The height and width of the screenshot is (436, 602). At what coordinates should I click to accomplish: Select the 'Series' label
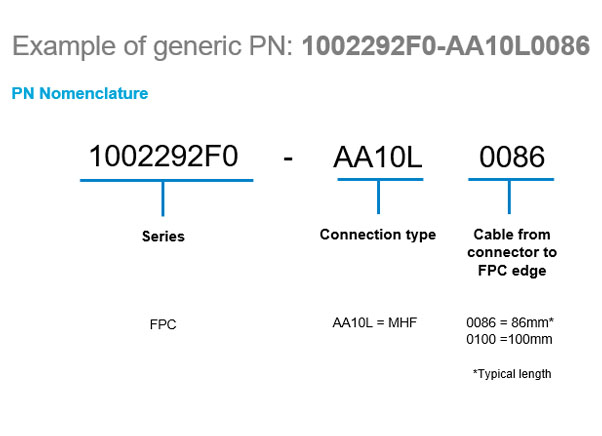click(163, 236)
